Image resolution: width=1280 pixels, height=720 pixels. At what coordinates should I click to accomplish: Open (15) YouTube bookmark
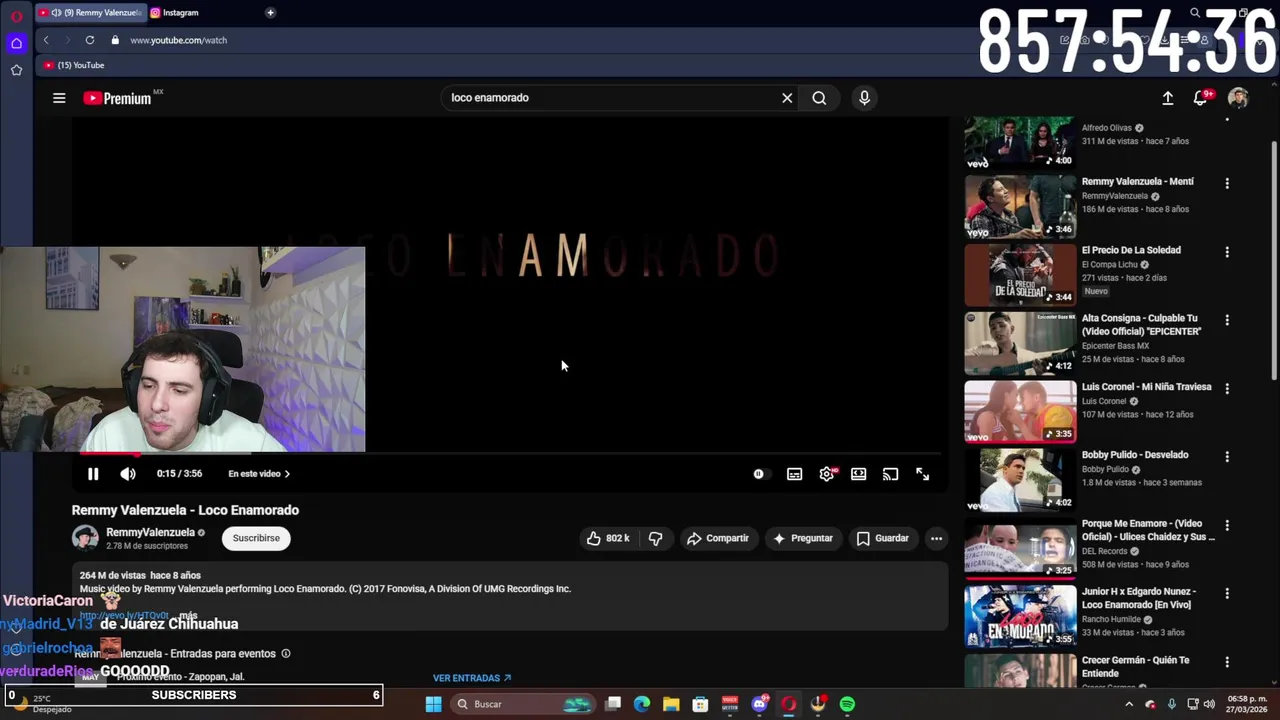74,65
